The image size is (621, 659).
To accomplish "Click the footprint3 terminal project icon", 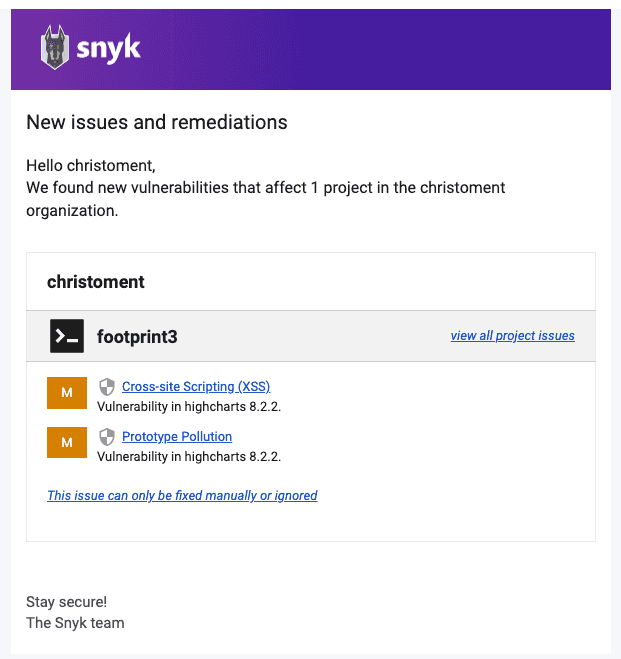I will point(67,336).
